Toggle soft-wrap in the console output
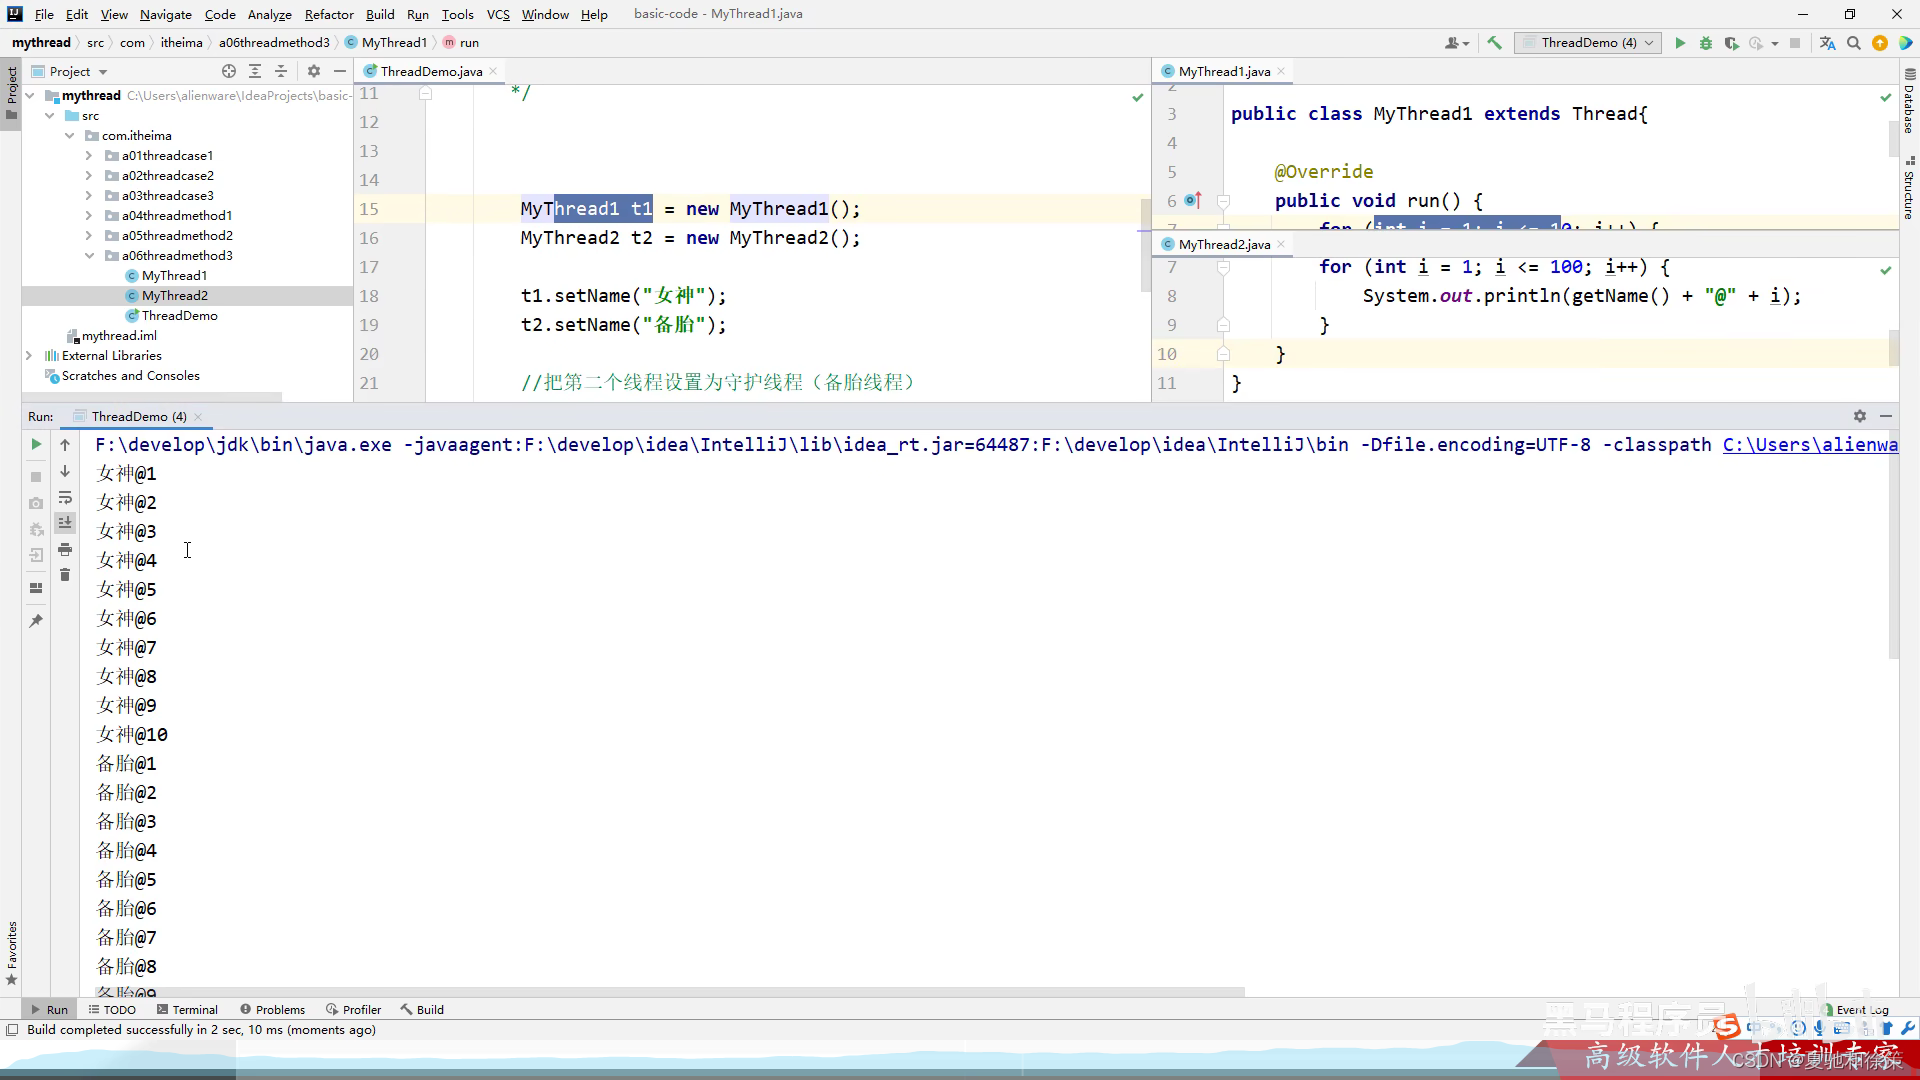This screenshot has height=1080, width=1920. pyautogui.click(x=65, y=497)
